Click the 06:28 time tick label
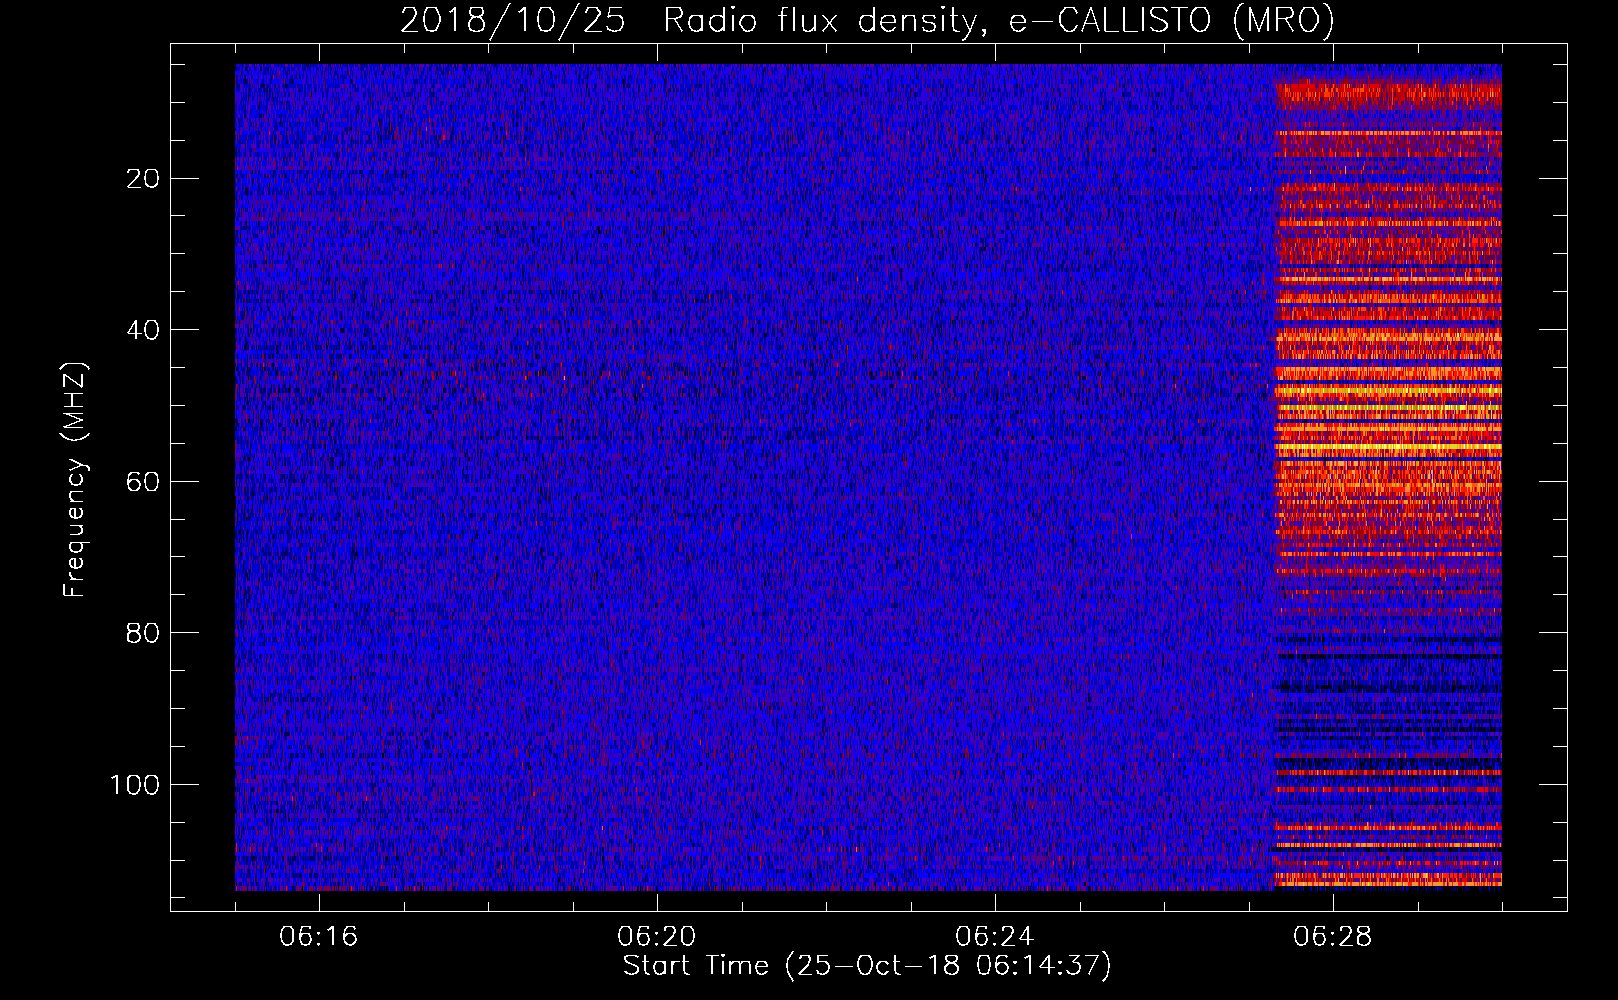Screen dimensions: 1618x1000 point(1333,937)
